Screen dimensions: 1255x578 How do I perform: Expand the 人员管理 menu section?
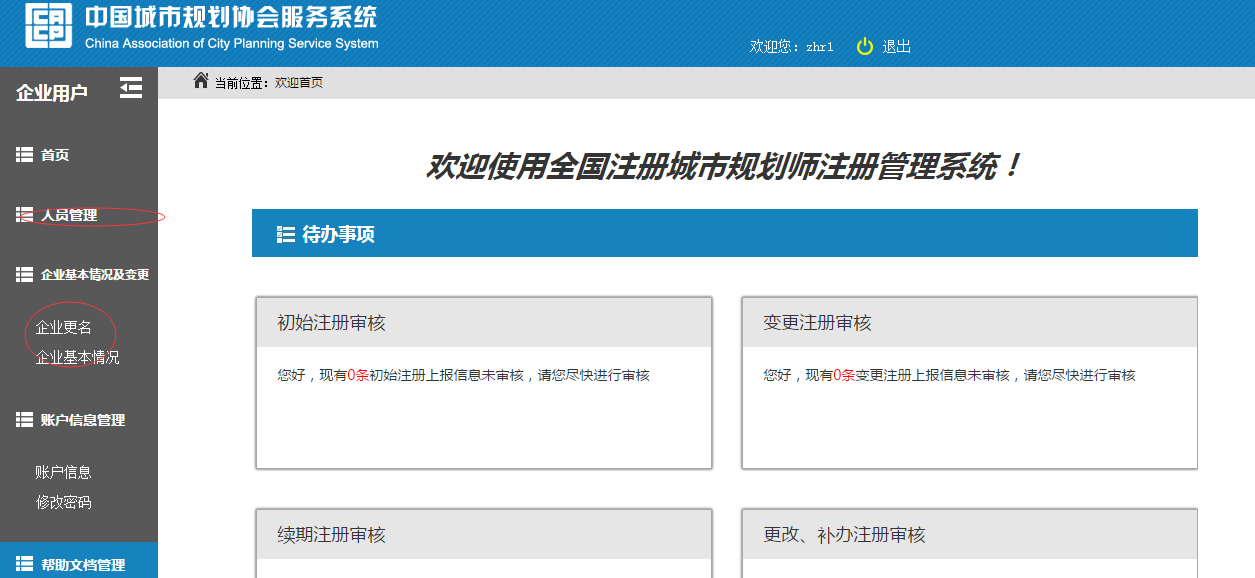(69, 215)
